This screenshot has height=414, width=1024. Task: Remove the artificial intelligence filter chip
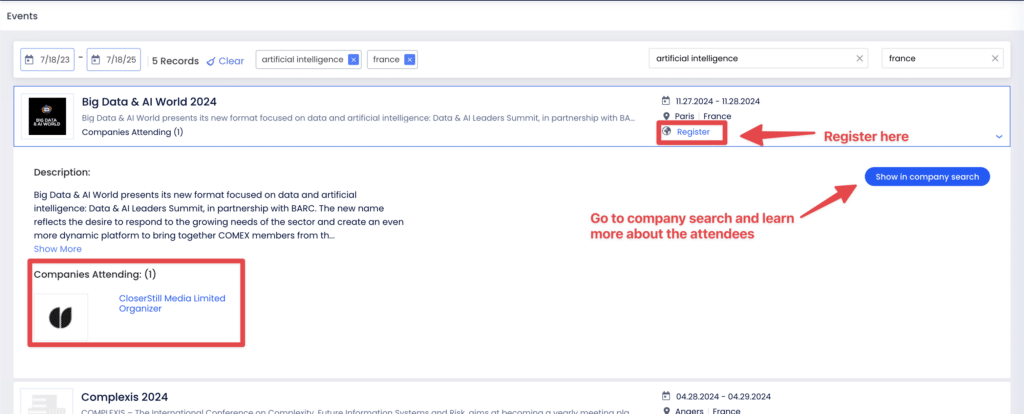pos(353,59)
